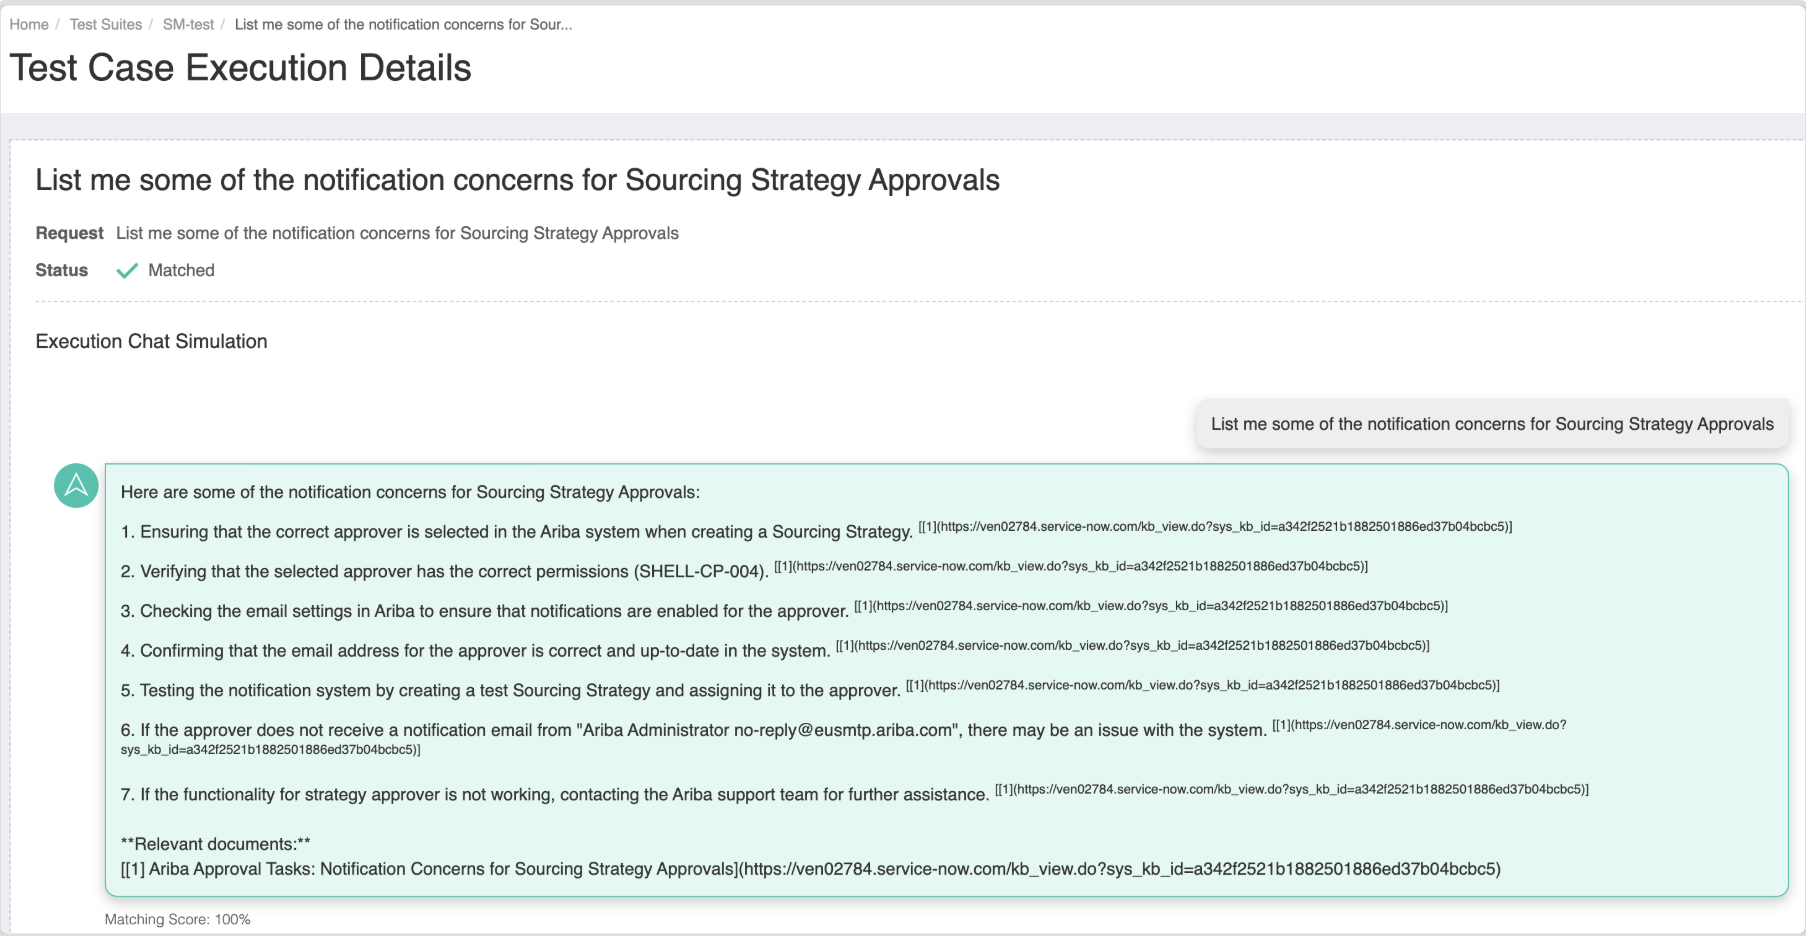This screenshot has width=1806, height=936.
Task: Open citation link for item 1 correct approver
Action: (1215, 527)
